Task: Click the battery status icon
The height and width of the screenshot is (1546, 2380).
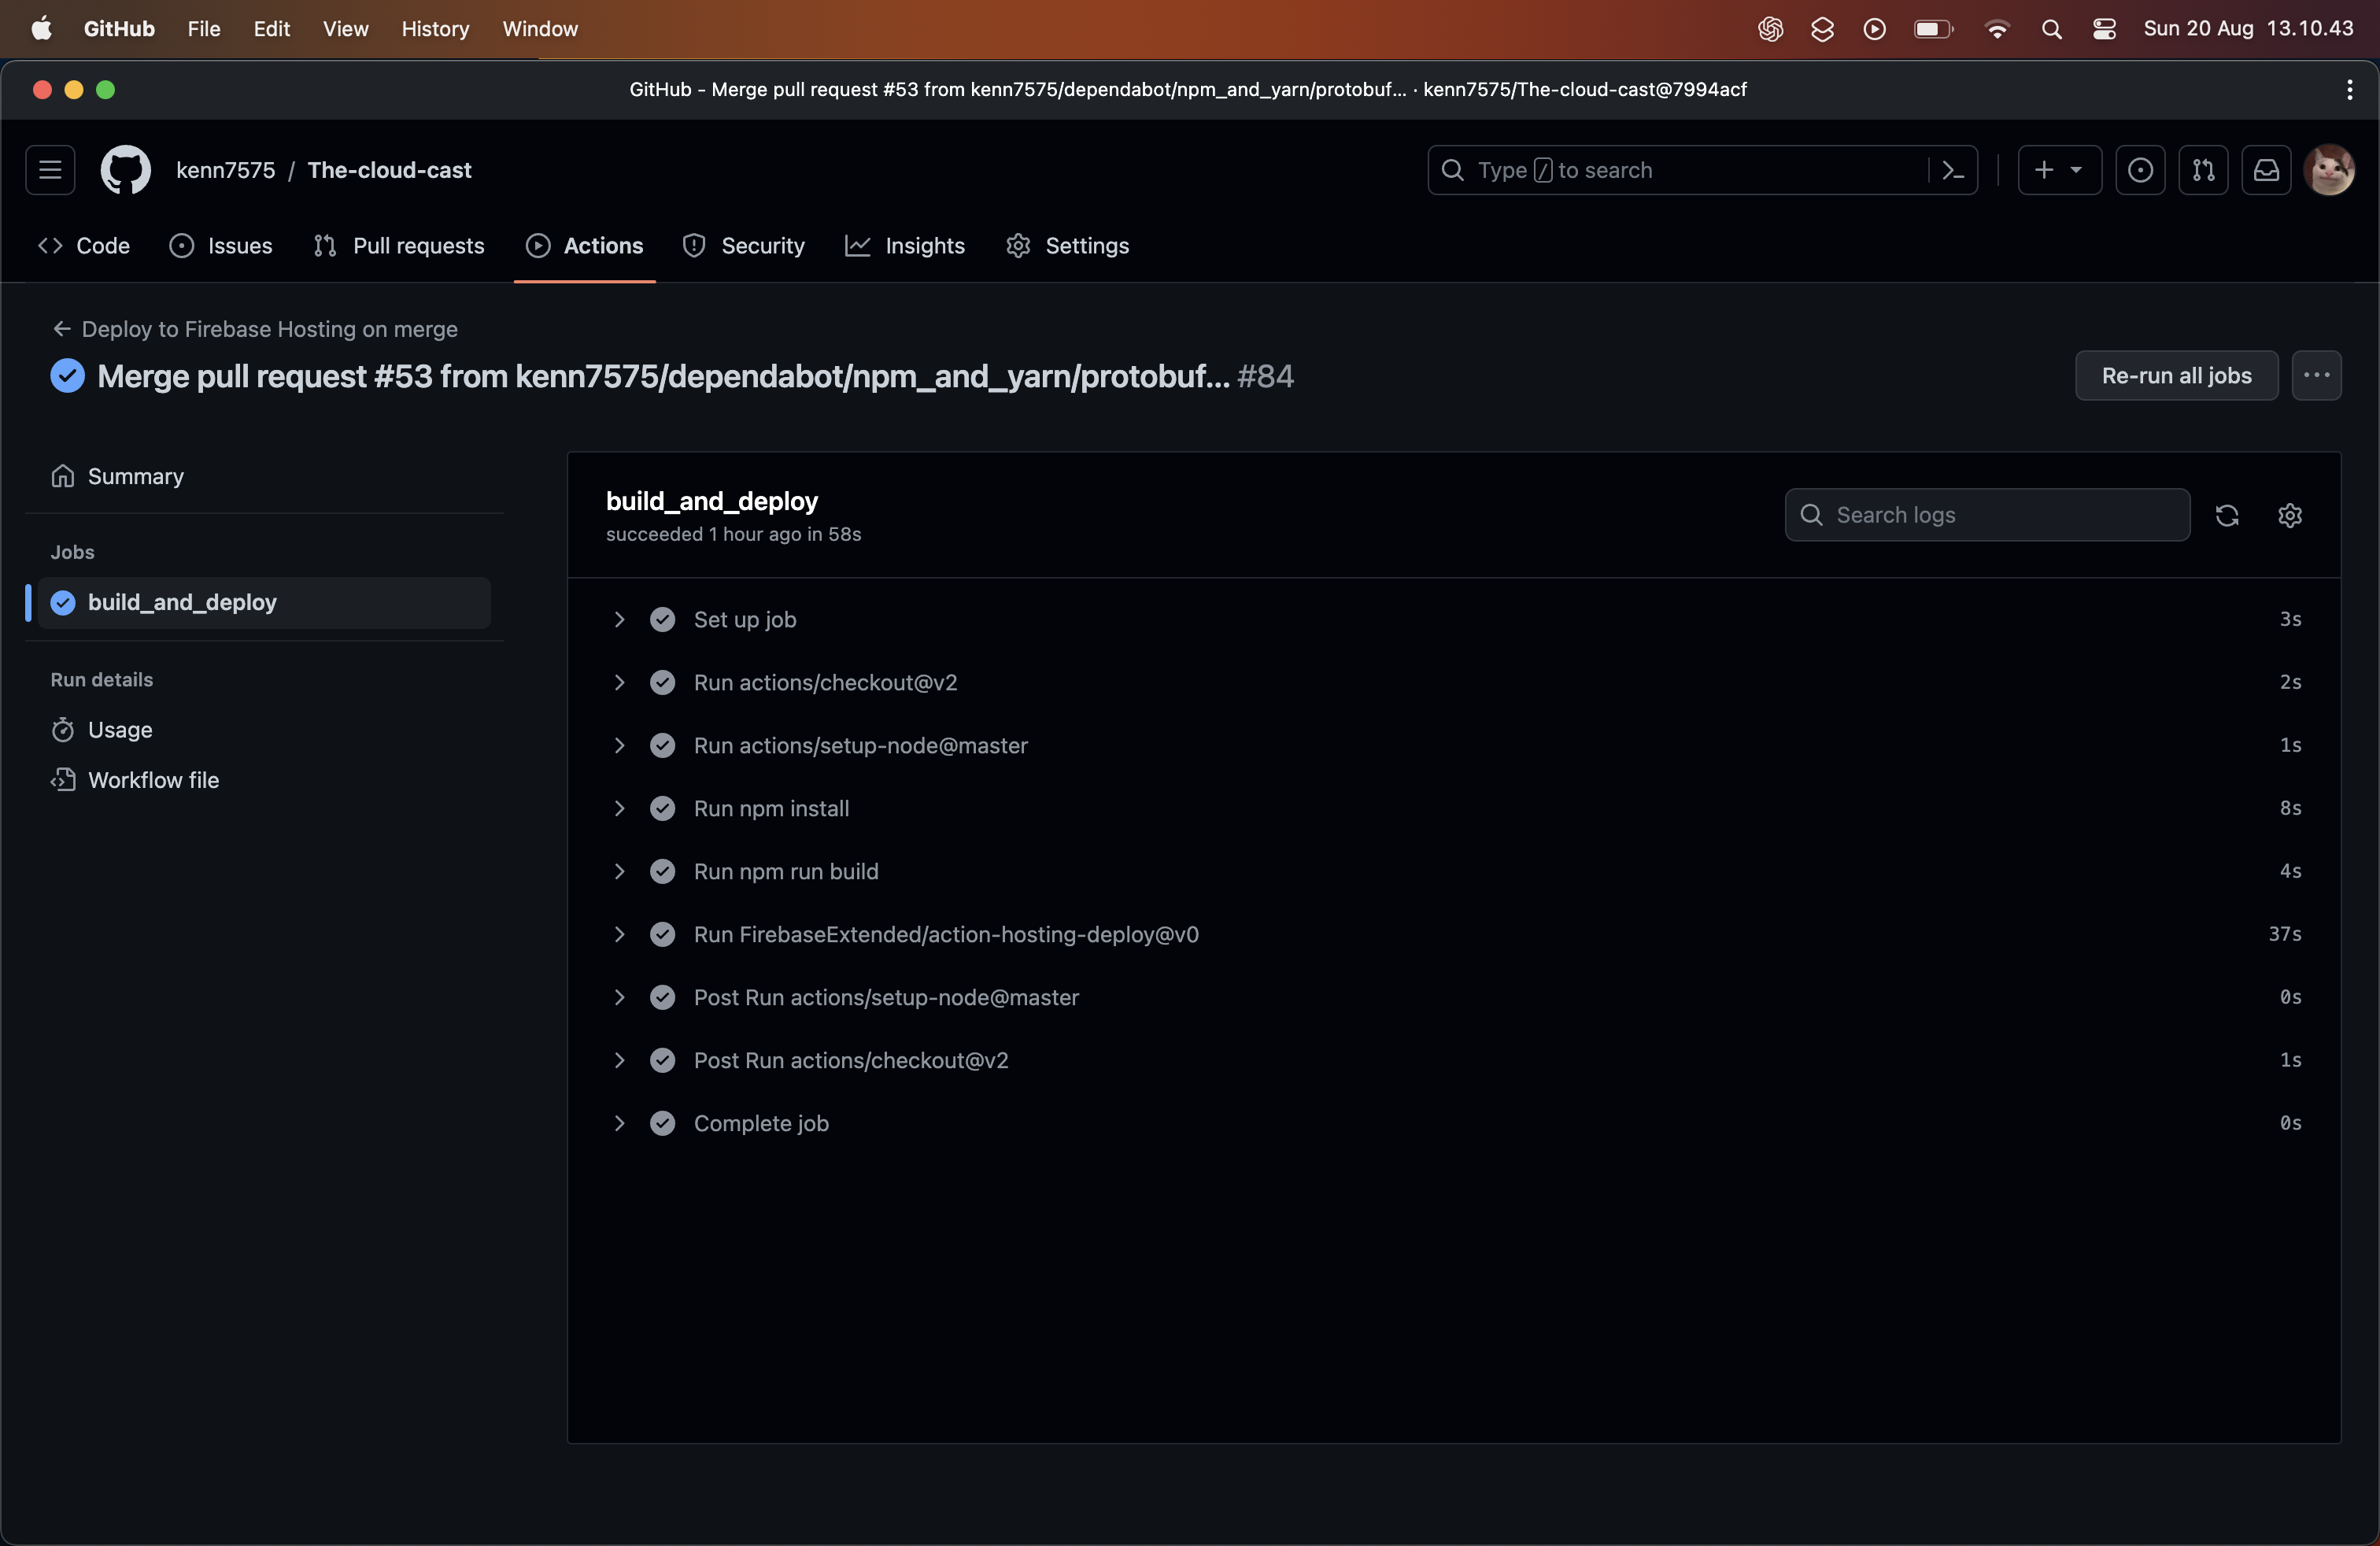Action: (1933, 29)
